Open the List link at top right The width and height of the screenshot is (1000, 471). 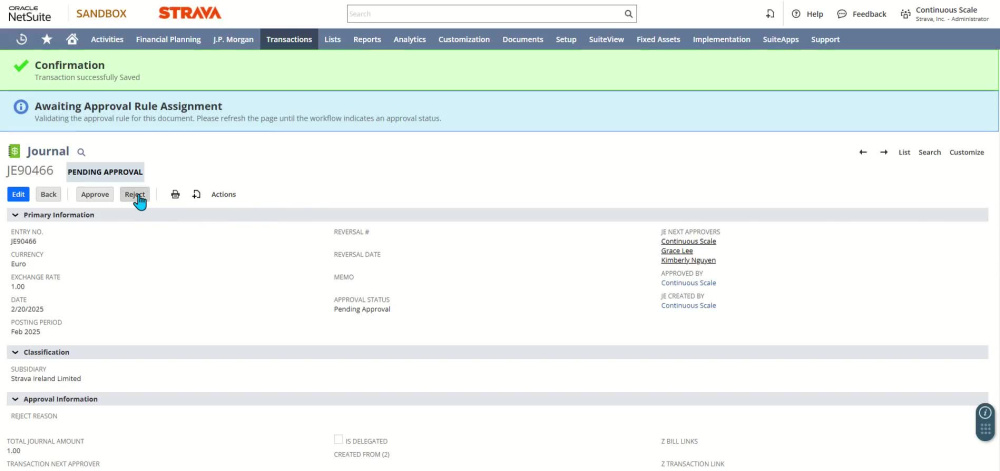click(904, 152)
